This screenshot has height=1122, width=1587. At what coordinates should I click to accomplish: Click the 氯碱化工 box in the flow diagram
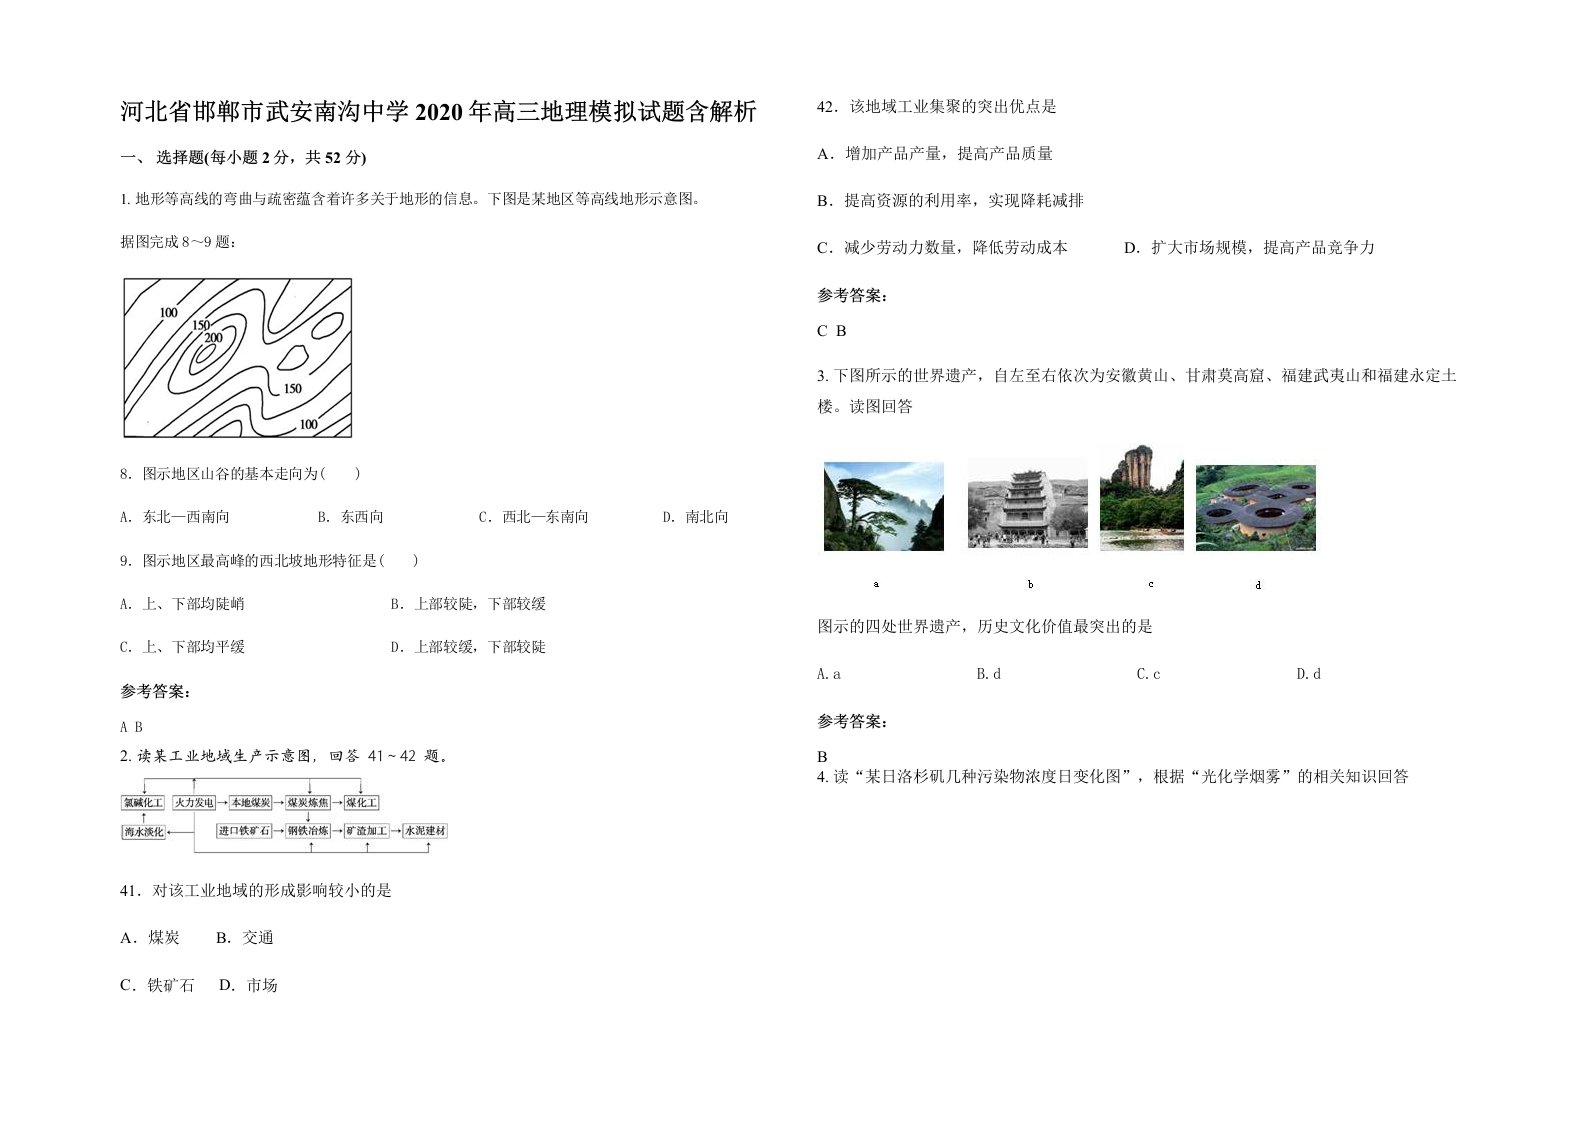point(143,803)
